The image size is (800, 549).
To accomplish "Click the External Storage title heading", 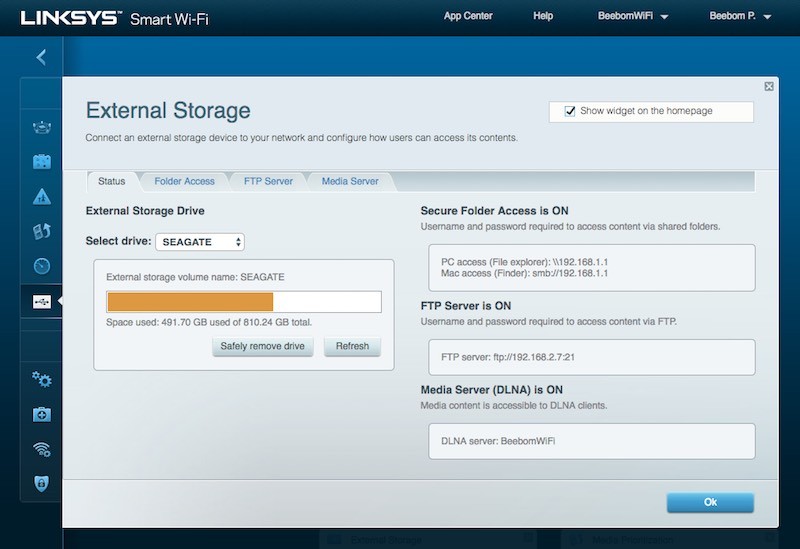I will coord(168,111).
